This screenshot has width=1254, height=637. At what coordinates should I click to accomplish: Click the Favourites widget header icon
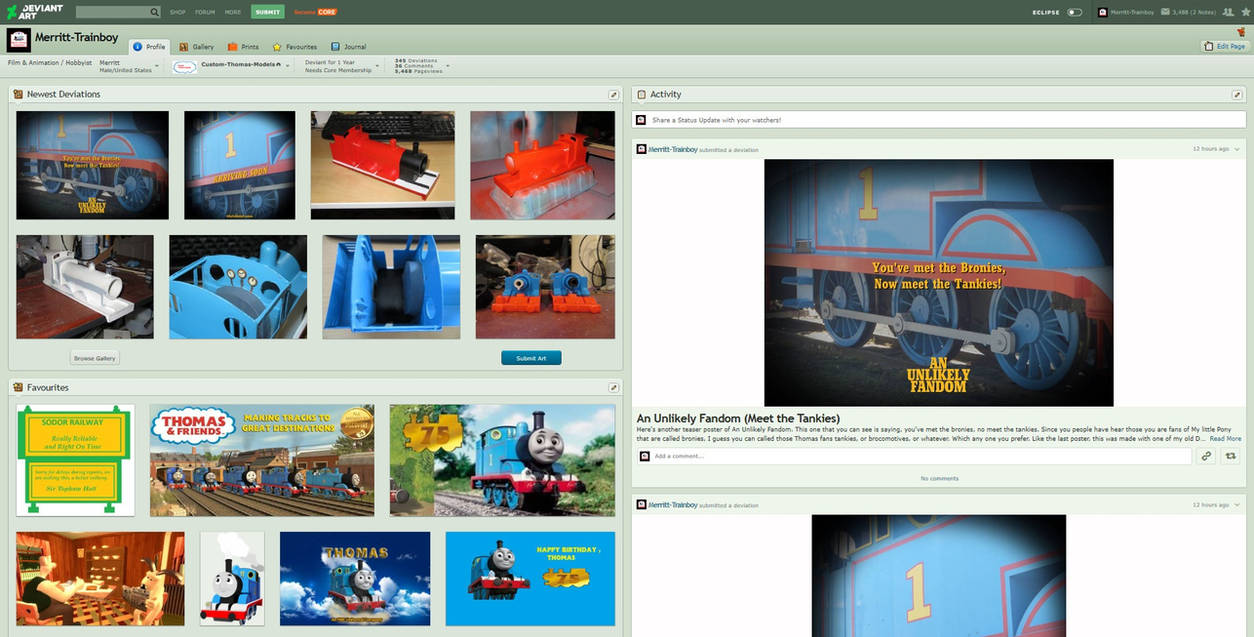coord(18,387)
